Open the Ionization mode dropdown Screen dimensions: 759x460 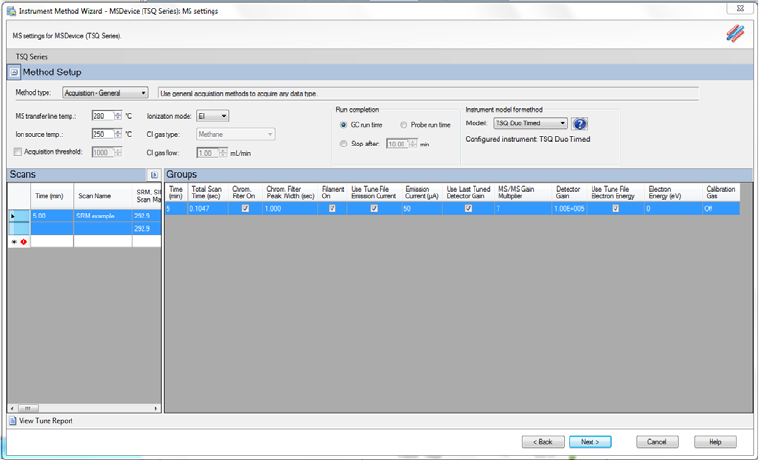point(213,116)
